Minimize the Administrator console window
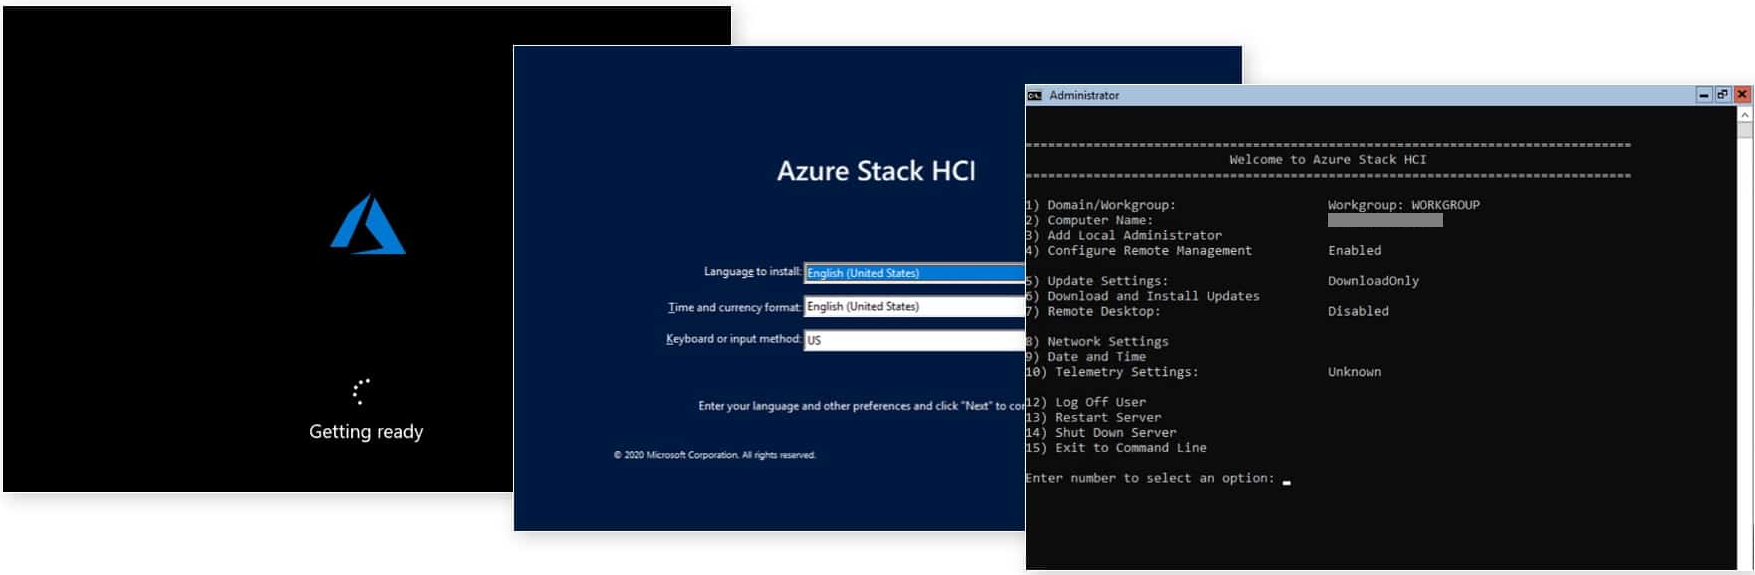Image resolution: width=1755 pixels, height=575 pixels. [x=1704, y=95]
